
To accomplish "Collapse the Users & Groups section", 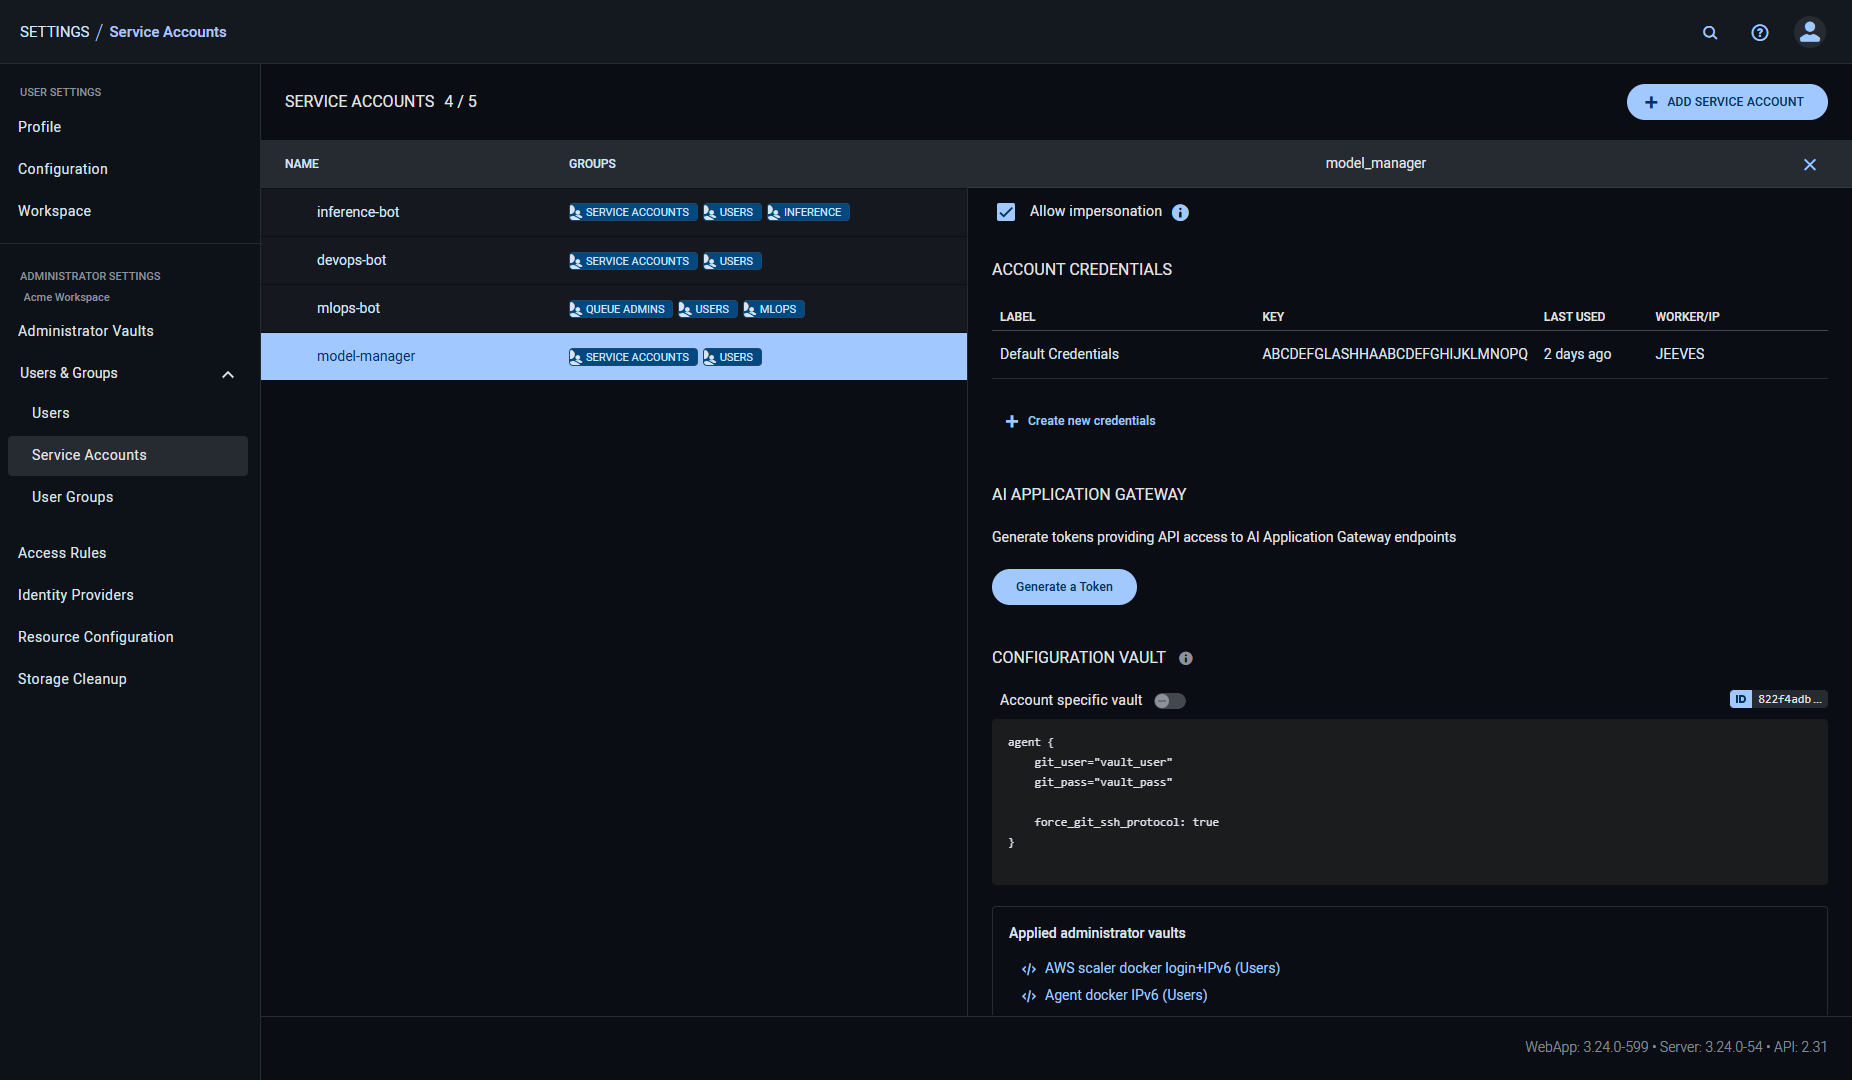I will (227, 374).
